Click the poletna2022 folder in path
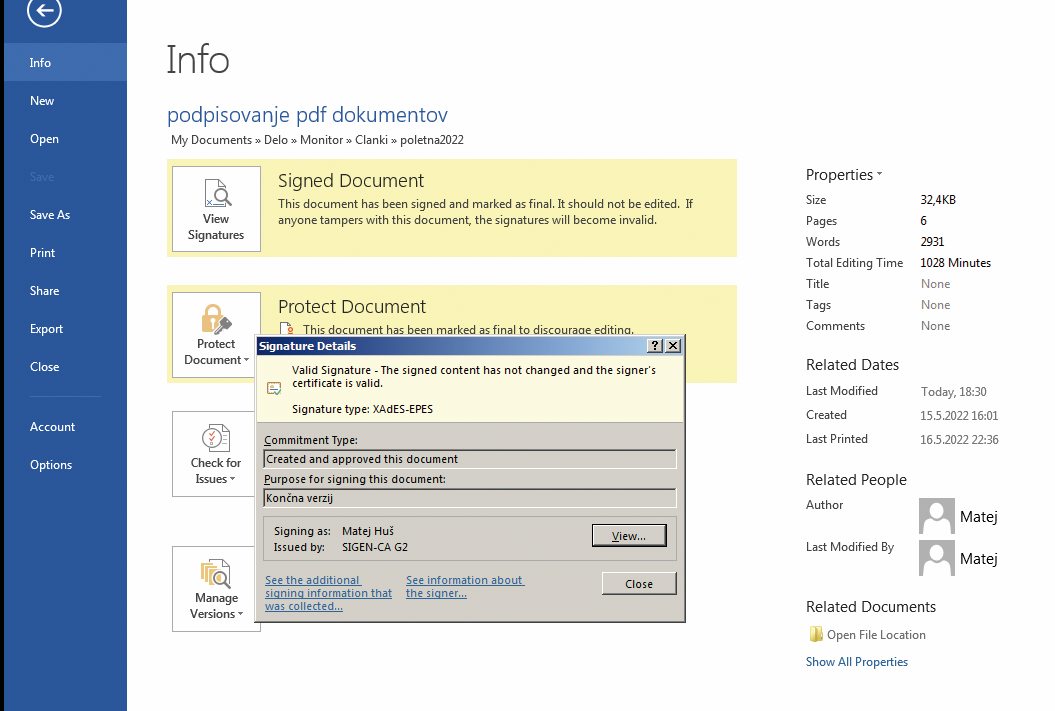This screenshot has width=1055, height=711. tap(432, 140)
